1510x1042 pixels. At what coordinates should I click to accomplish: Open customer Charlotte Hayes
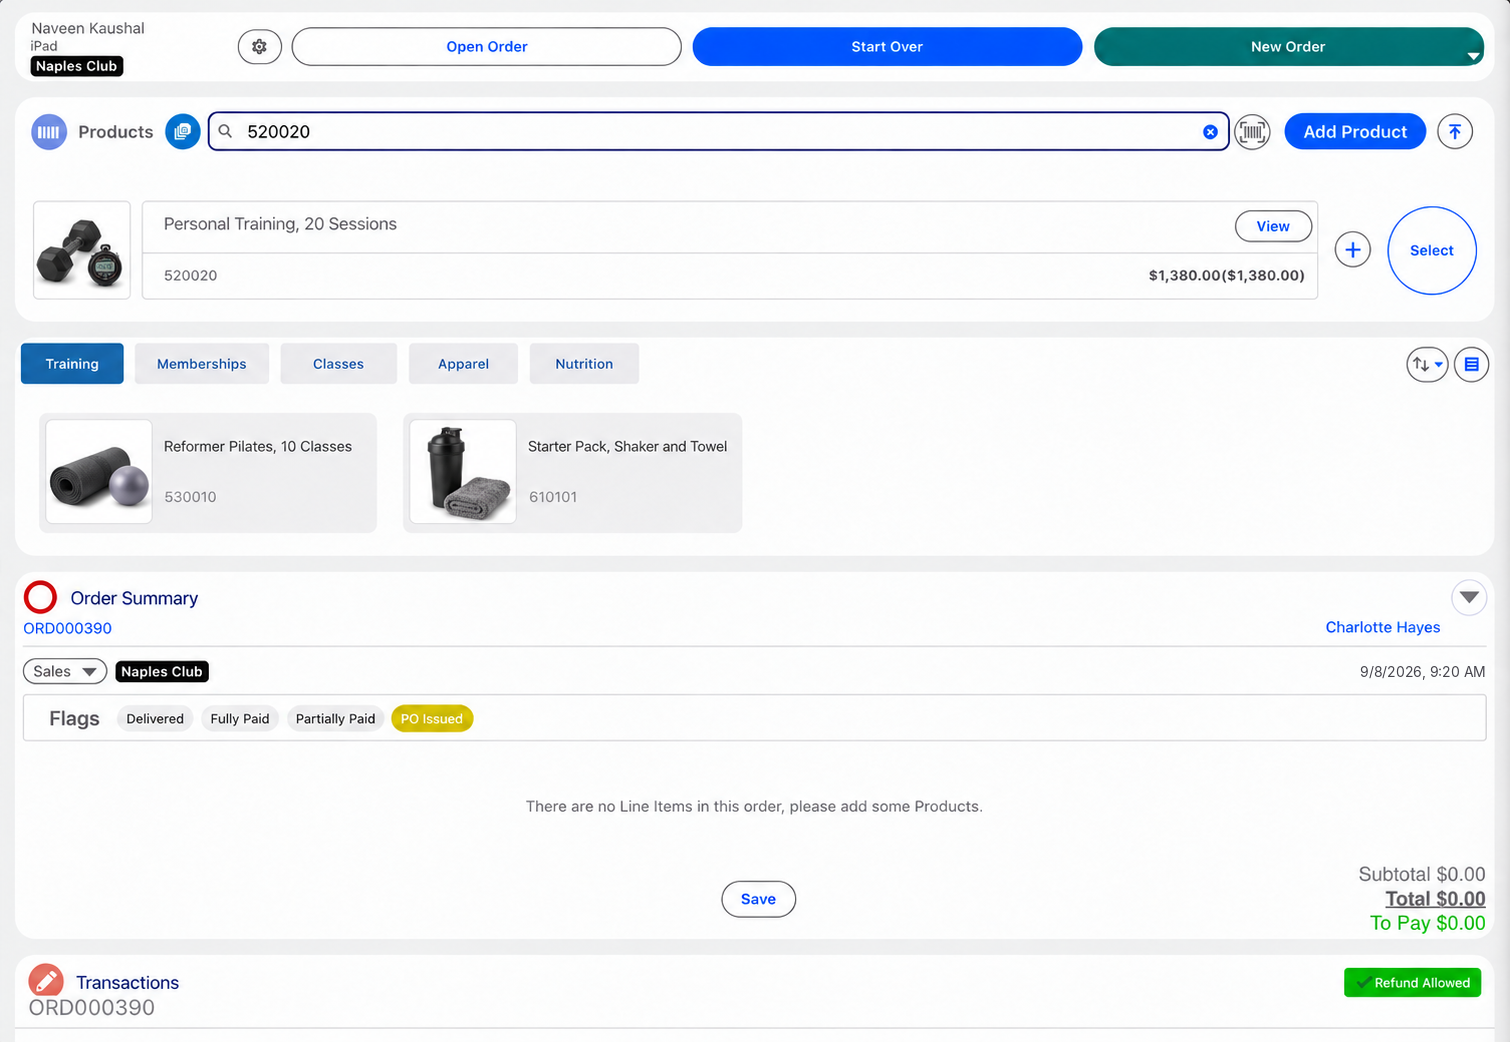pyautogui.click(x=1383, y=627)
